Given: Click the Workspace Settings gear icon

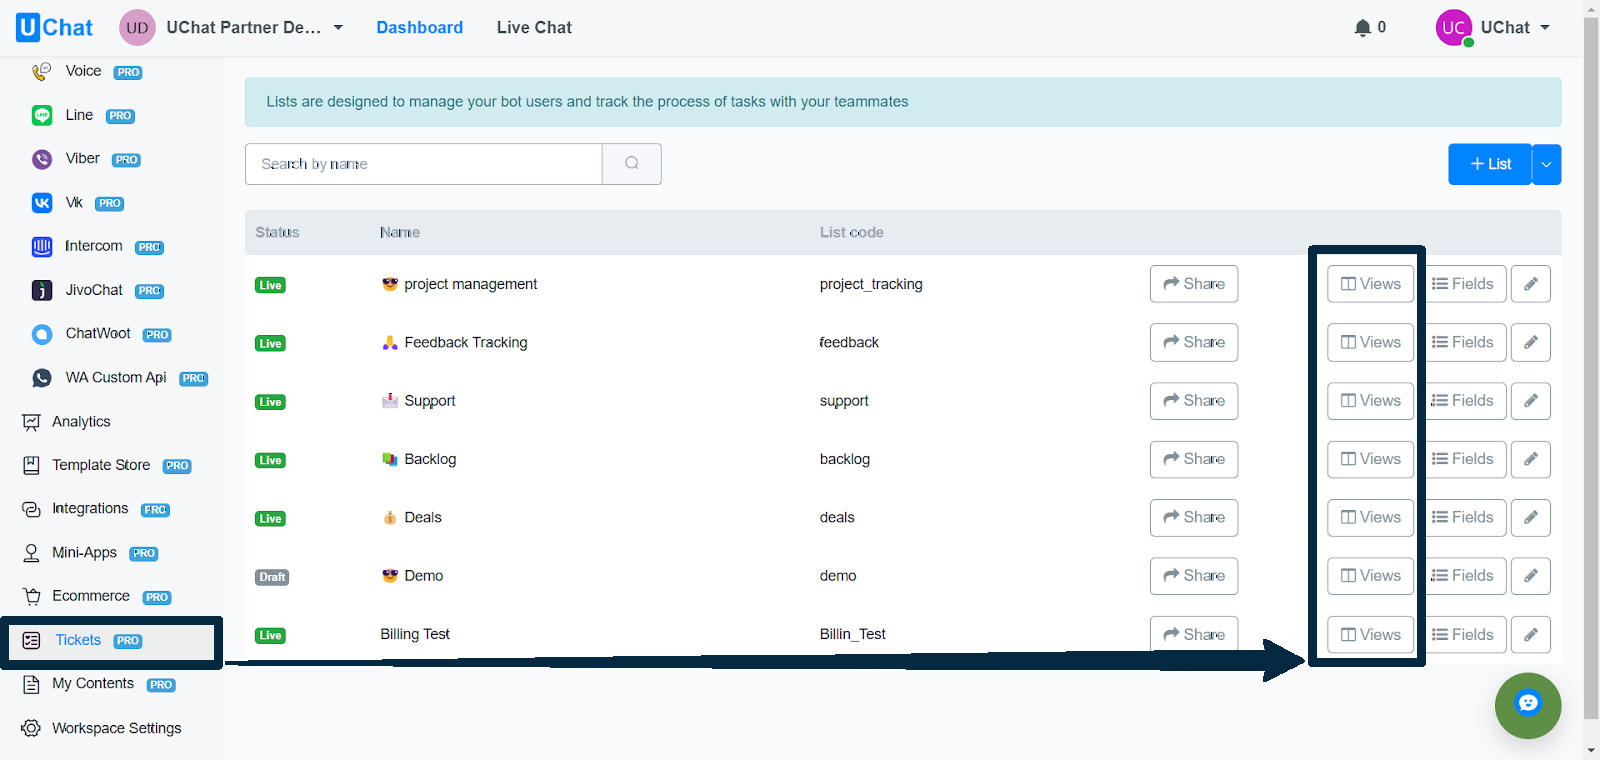Looking at the screenshot, I should (32, 728).
